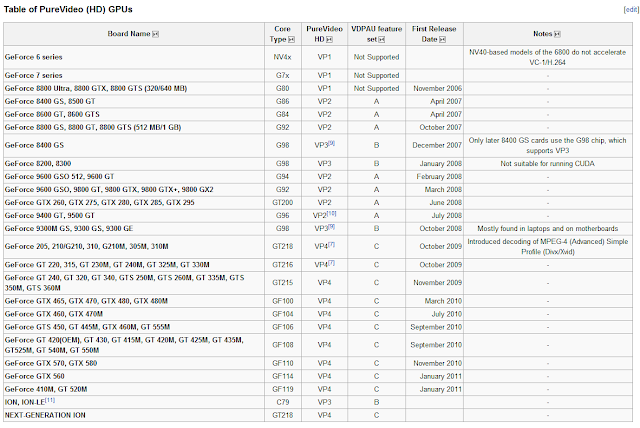Click the GeForce 6 series row name
640x428 pixels.
[33, 57]
